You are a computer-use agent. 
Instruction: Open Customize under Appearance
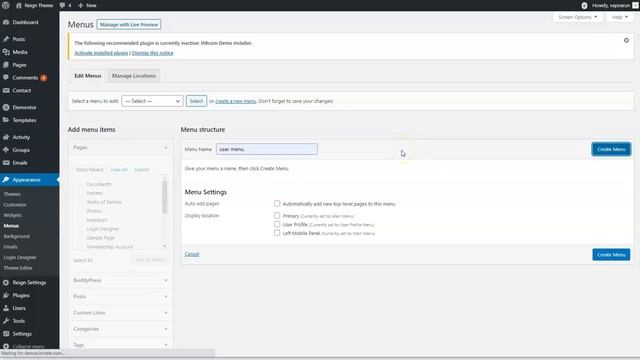coord(15,204)
